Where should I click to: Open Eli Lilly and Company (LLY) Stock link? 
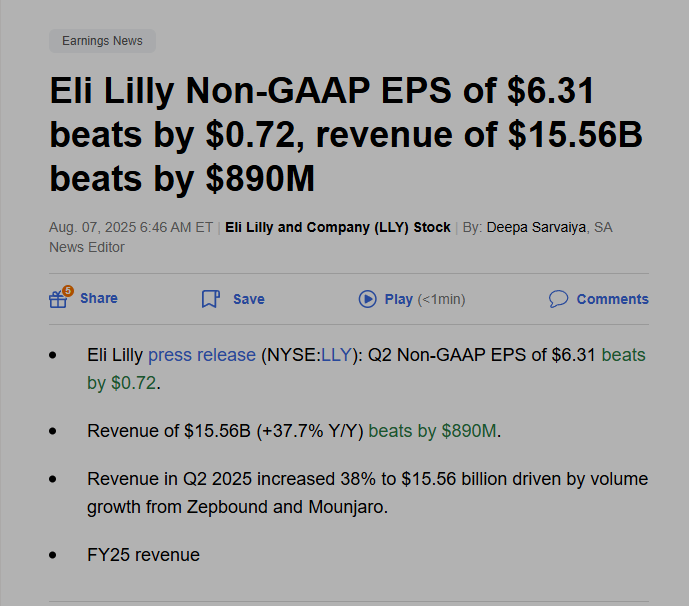click(338, 228)
